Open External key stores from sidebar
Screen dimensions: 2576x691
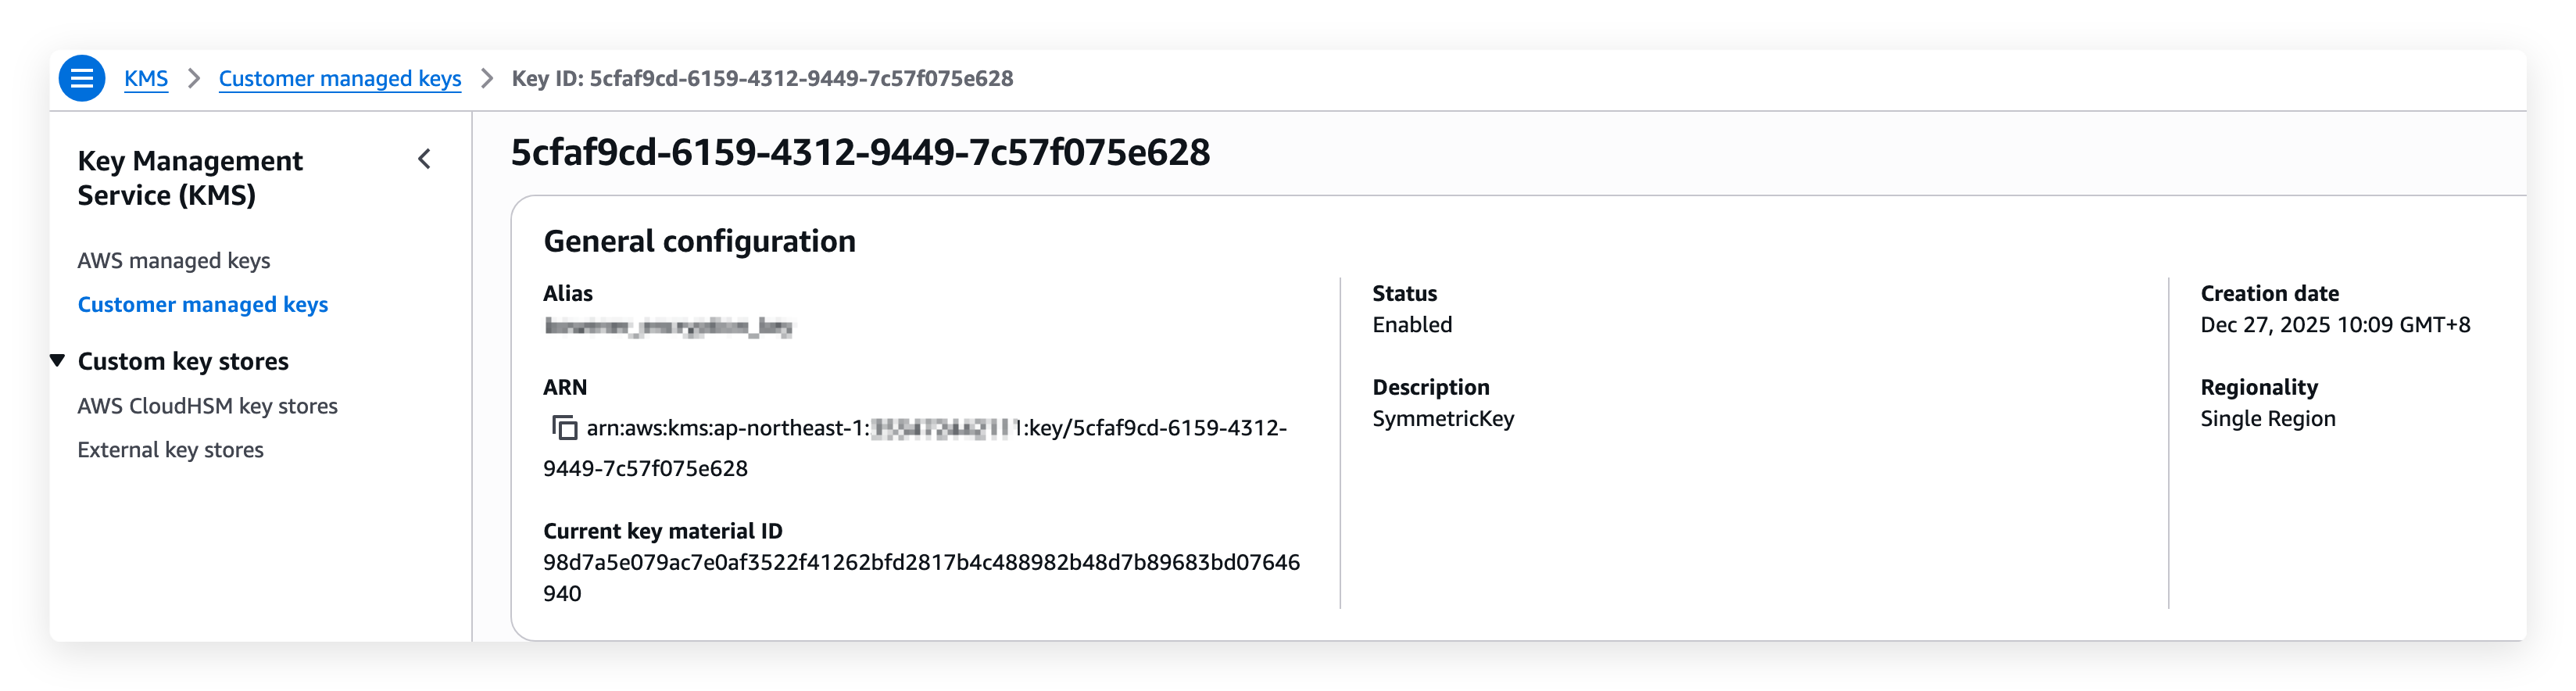pos(170,449)
